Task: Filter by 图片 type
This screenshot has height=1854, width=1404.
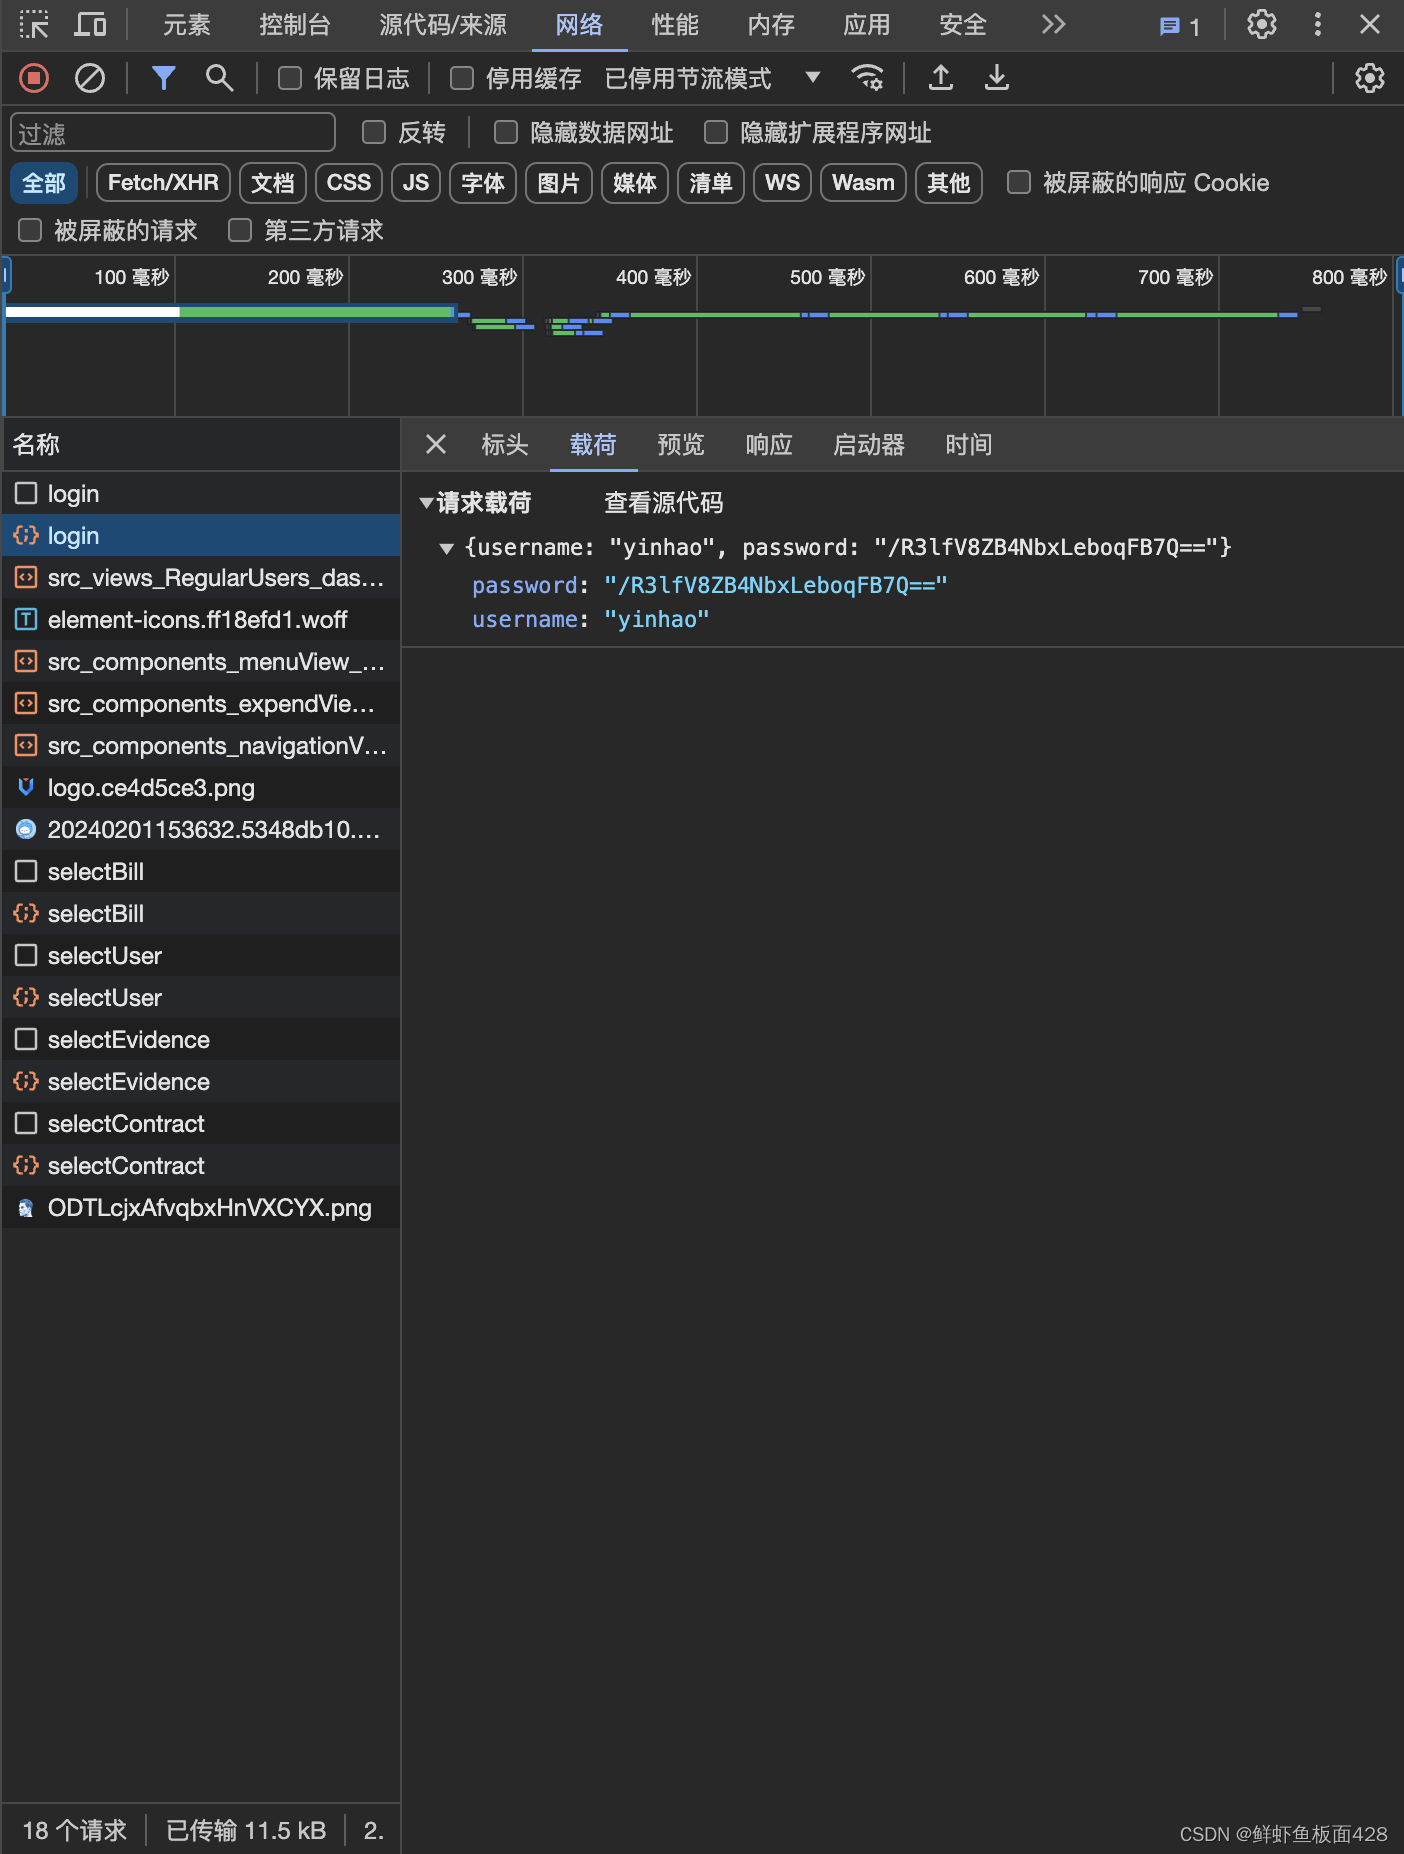Action: [x=559, y=183]
